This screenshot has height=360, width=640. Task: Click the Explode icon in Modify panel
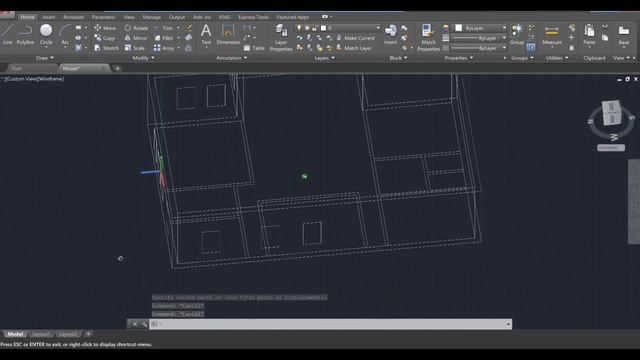click(189, 38)
